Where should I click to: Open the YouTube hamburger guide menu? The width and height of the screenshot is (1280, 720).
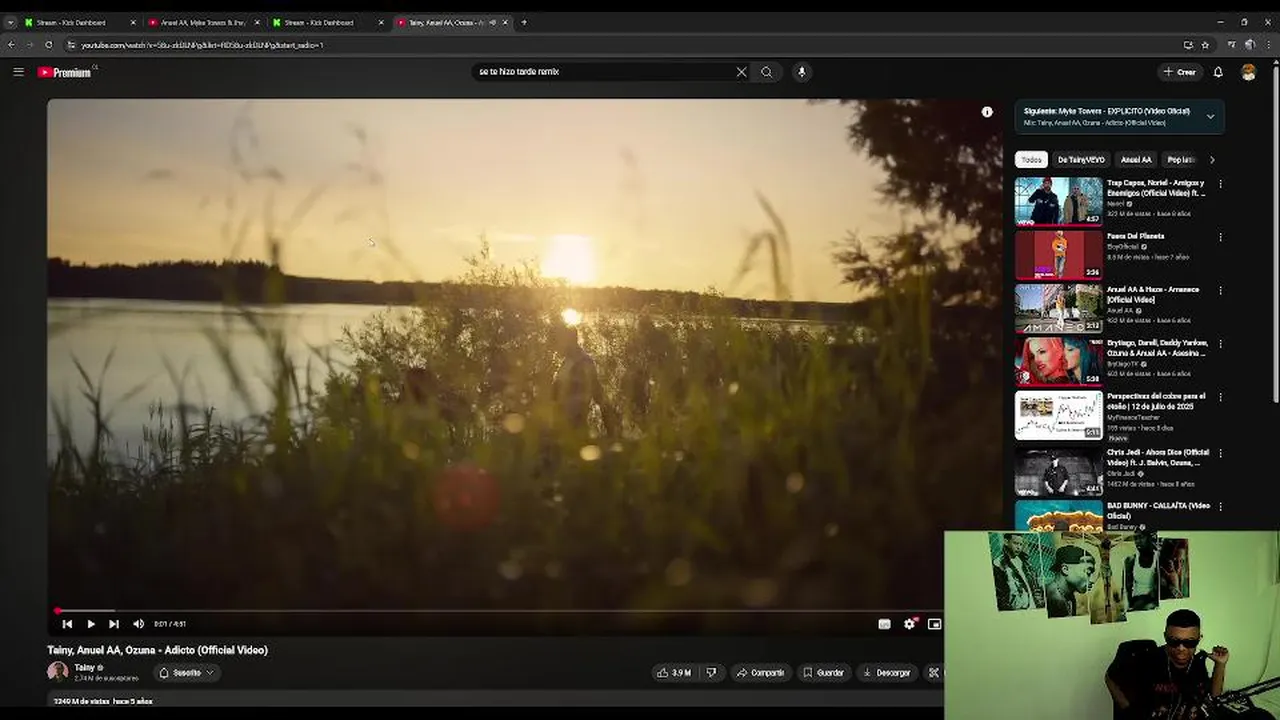(18, 72)
